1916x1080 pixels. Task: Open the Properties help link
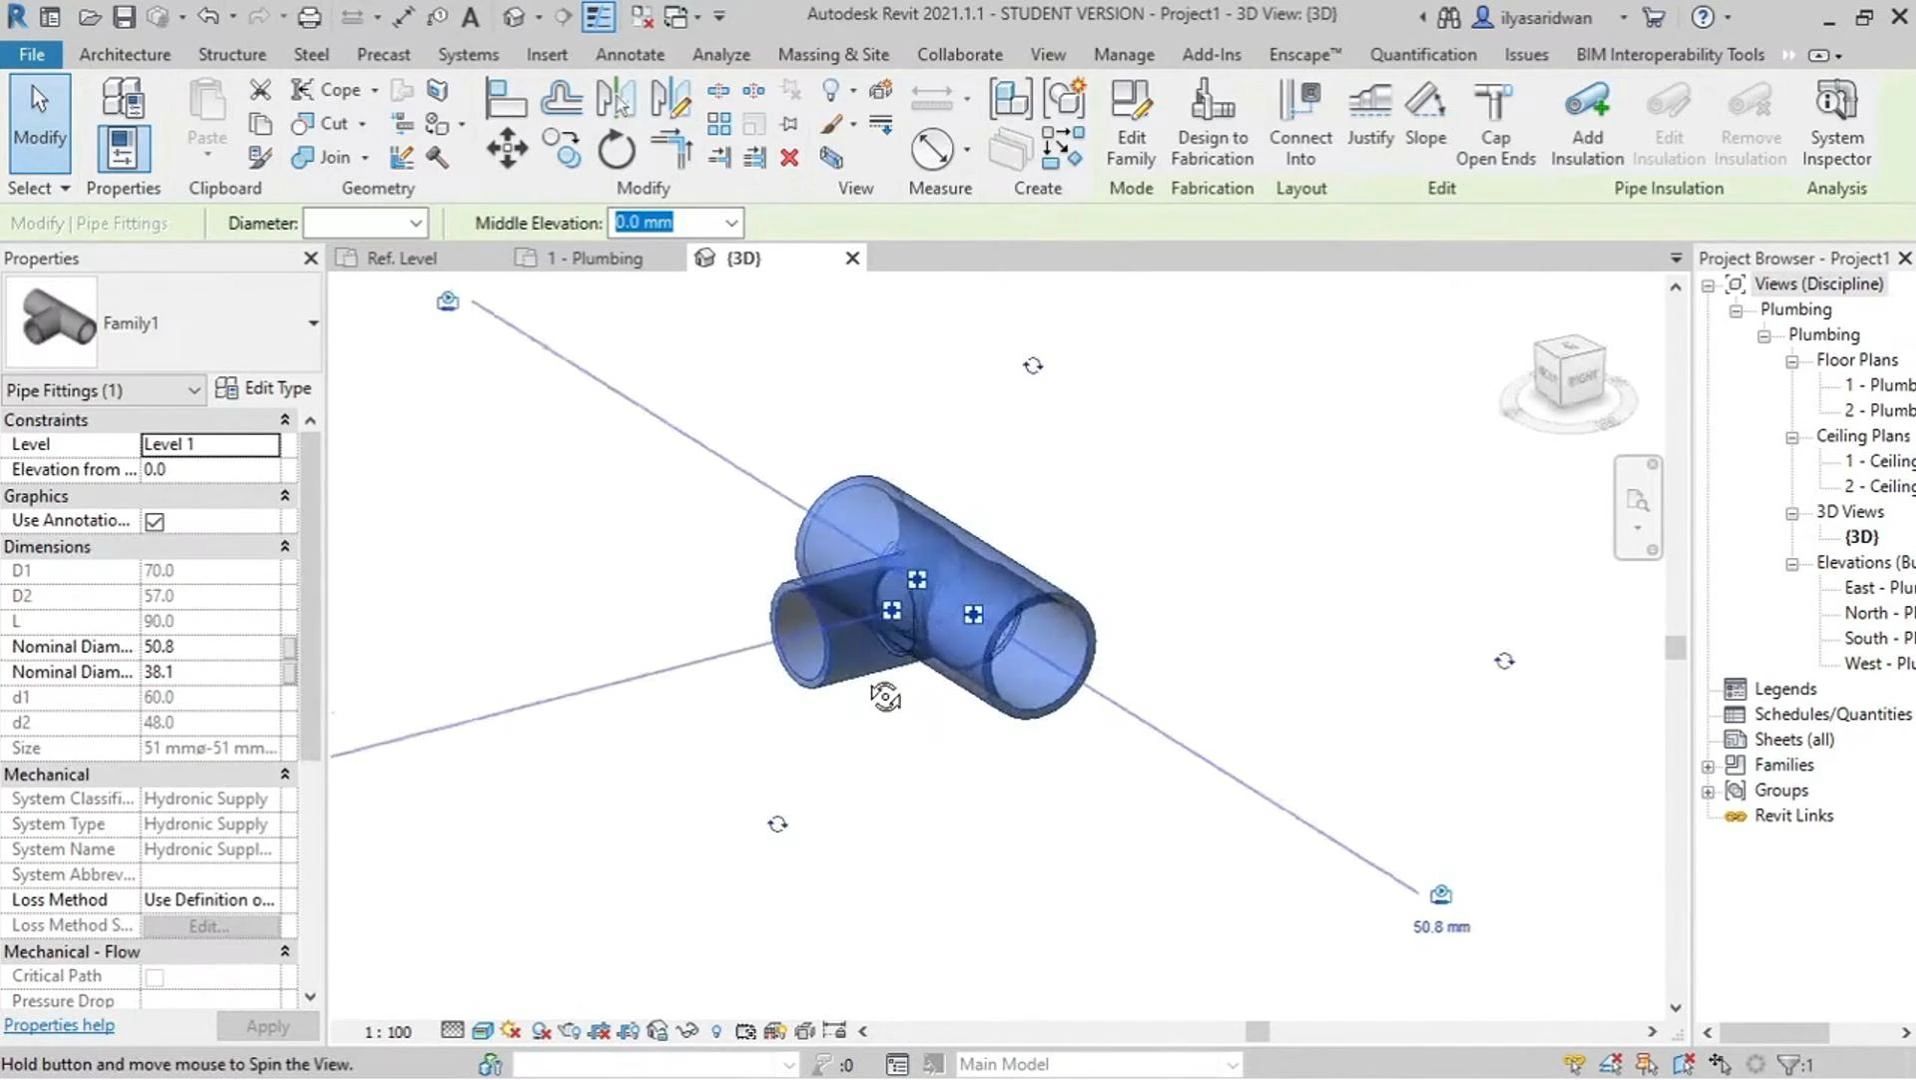tap(59, 1025)
